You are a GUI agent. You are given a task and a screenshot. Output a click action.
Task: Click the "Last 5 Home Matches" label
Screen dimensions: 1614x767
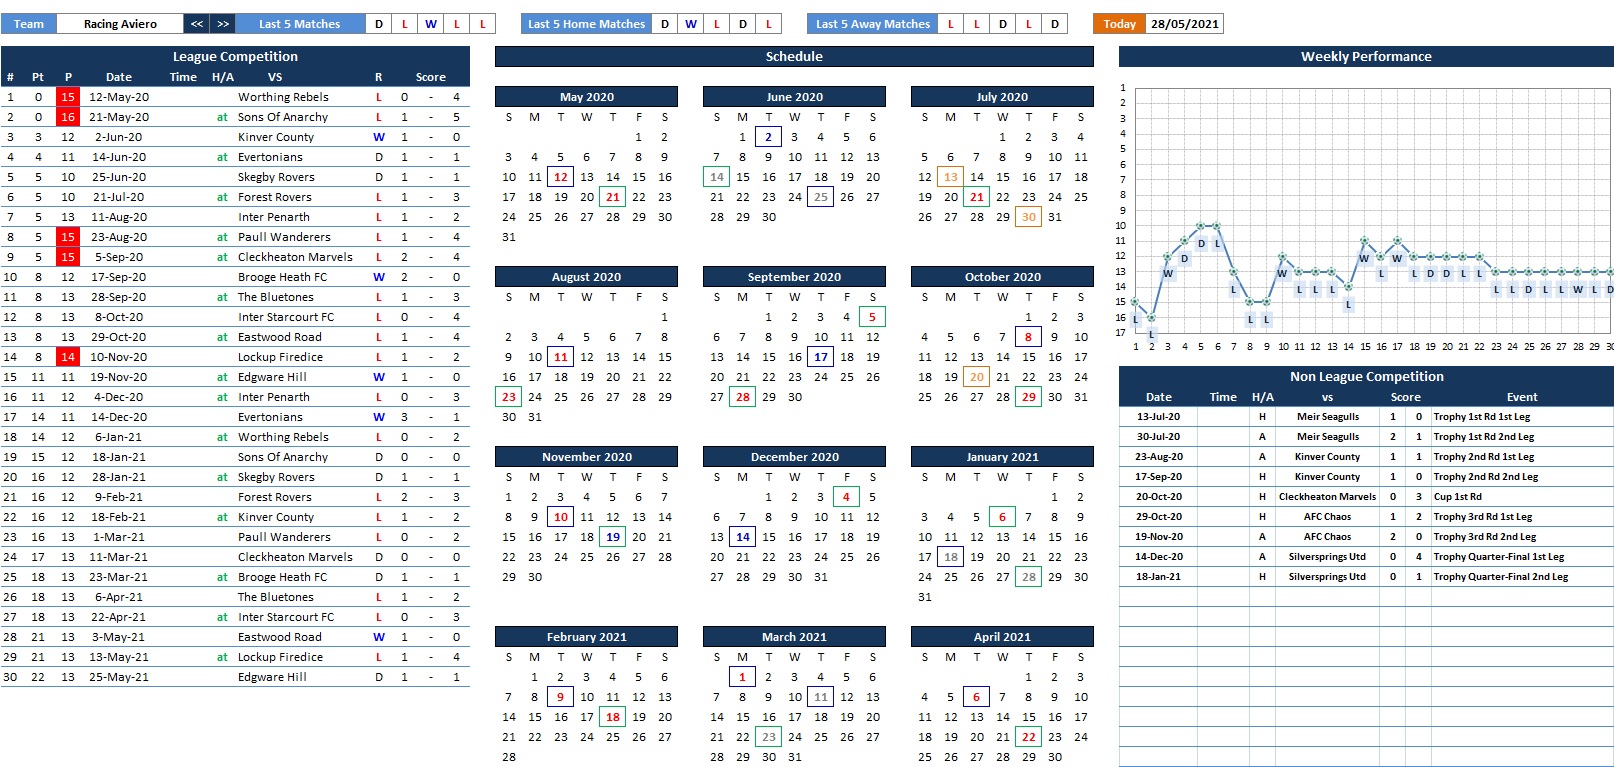586,24
